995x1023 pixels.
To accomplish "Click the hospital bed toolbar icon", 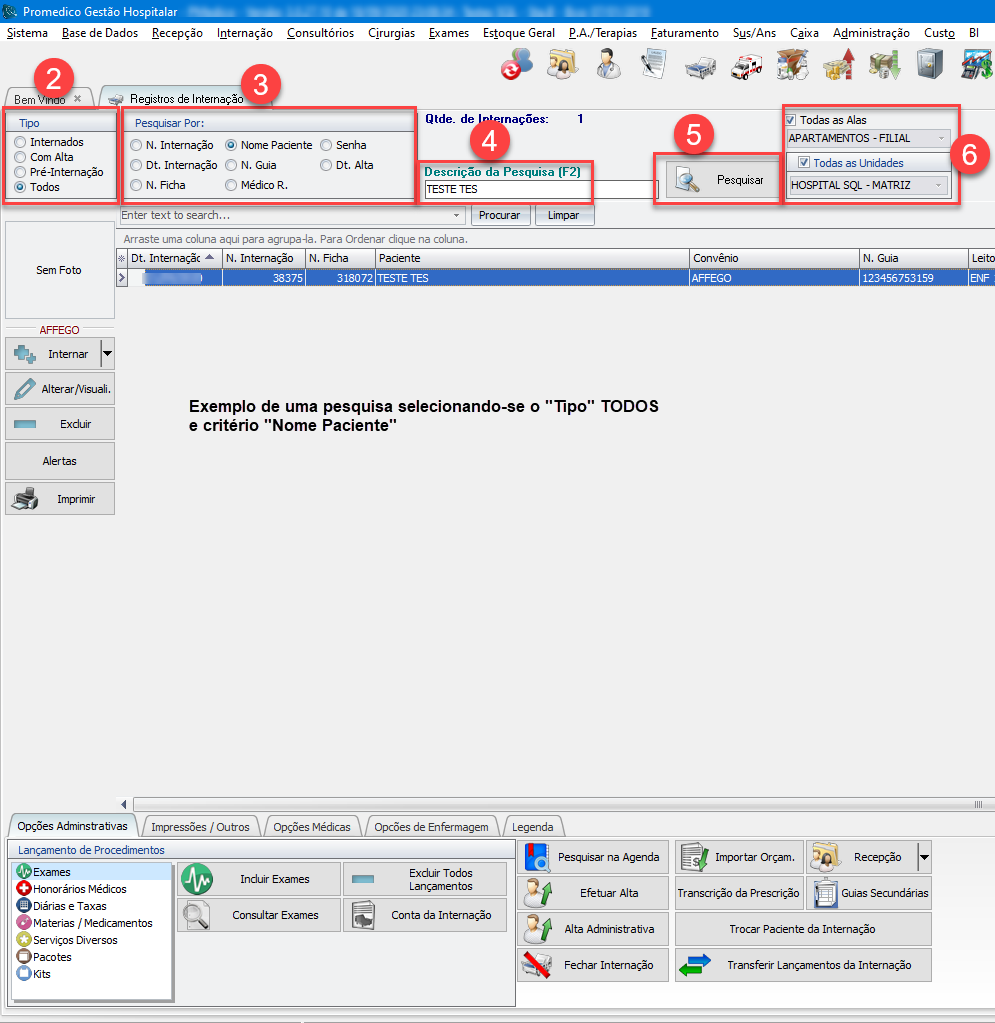I will (x=700, y=65).
